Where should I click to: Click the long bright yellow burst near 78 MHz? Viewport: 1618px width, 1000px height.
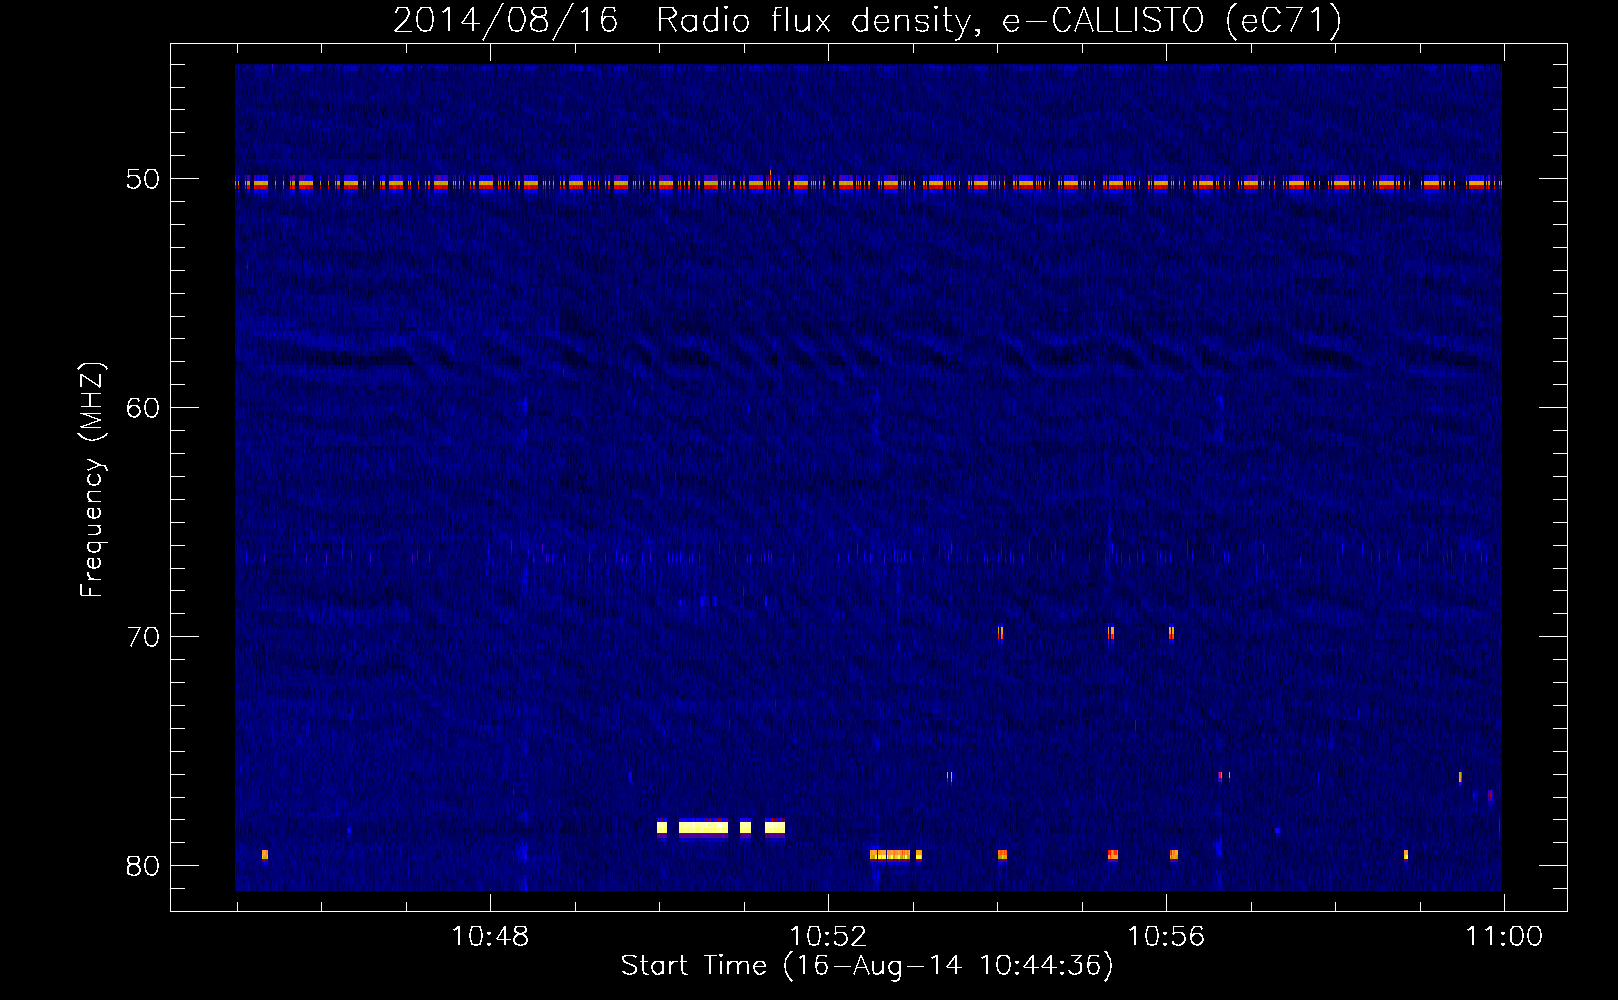(703, 827)
